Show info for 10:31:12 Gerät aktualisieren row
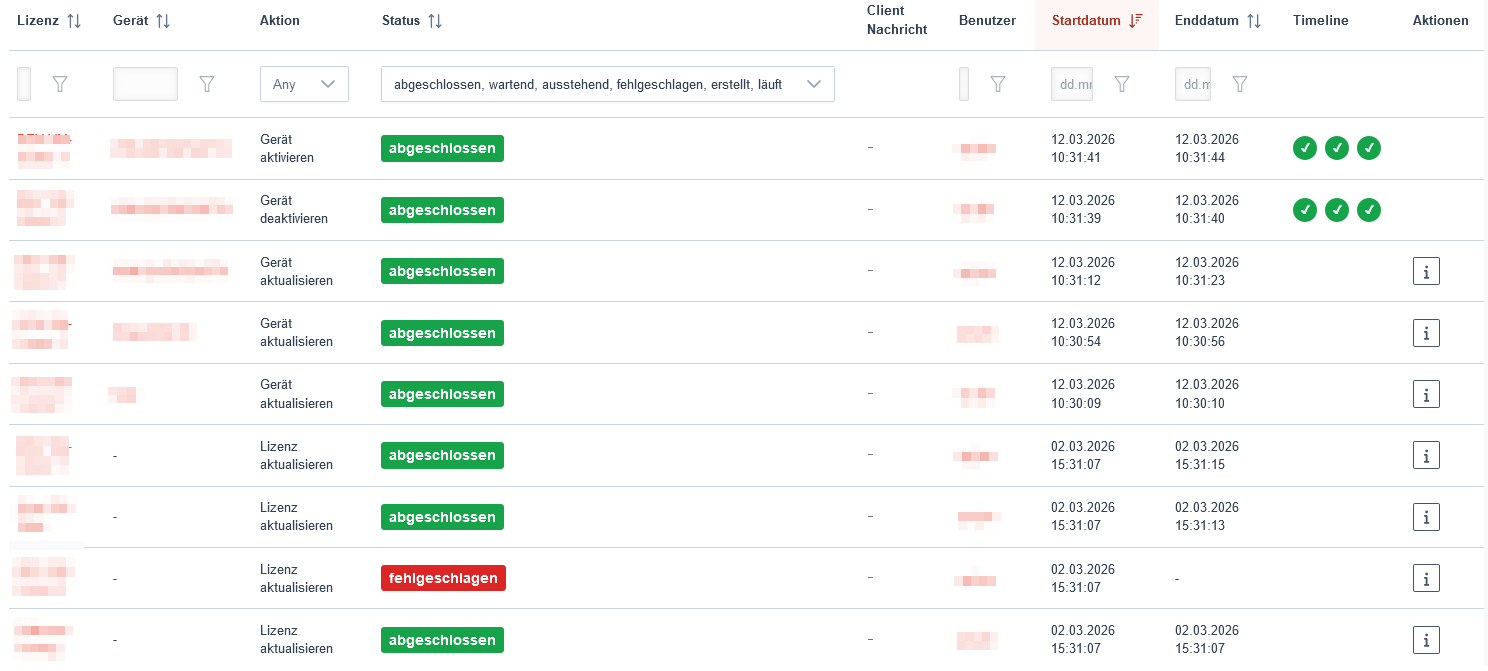This screenshot has height=671, width=1488. pyautogui.click(x=1426, y=271)
